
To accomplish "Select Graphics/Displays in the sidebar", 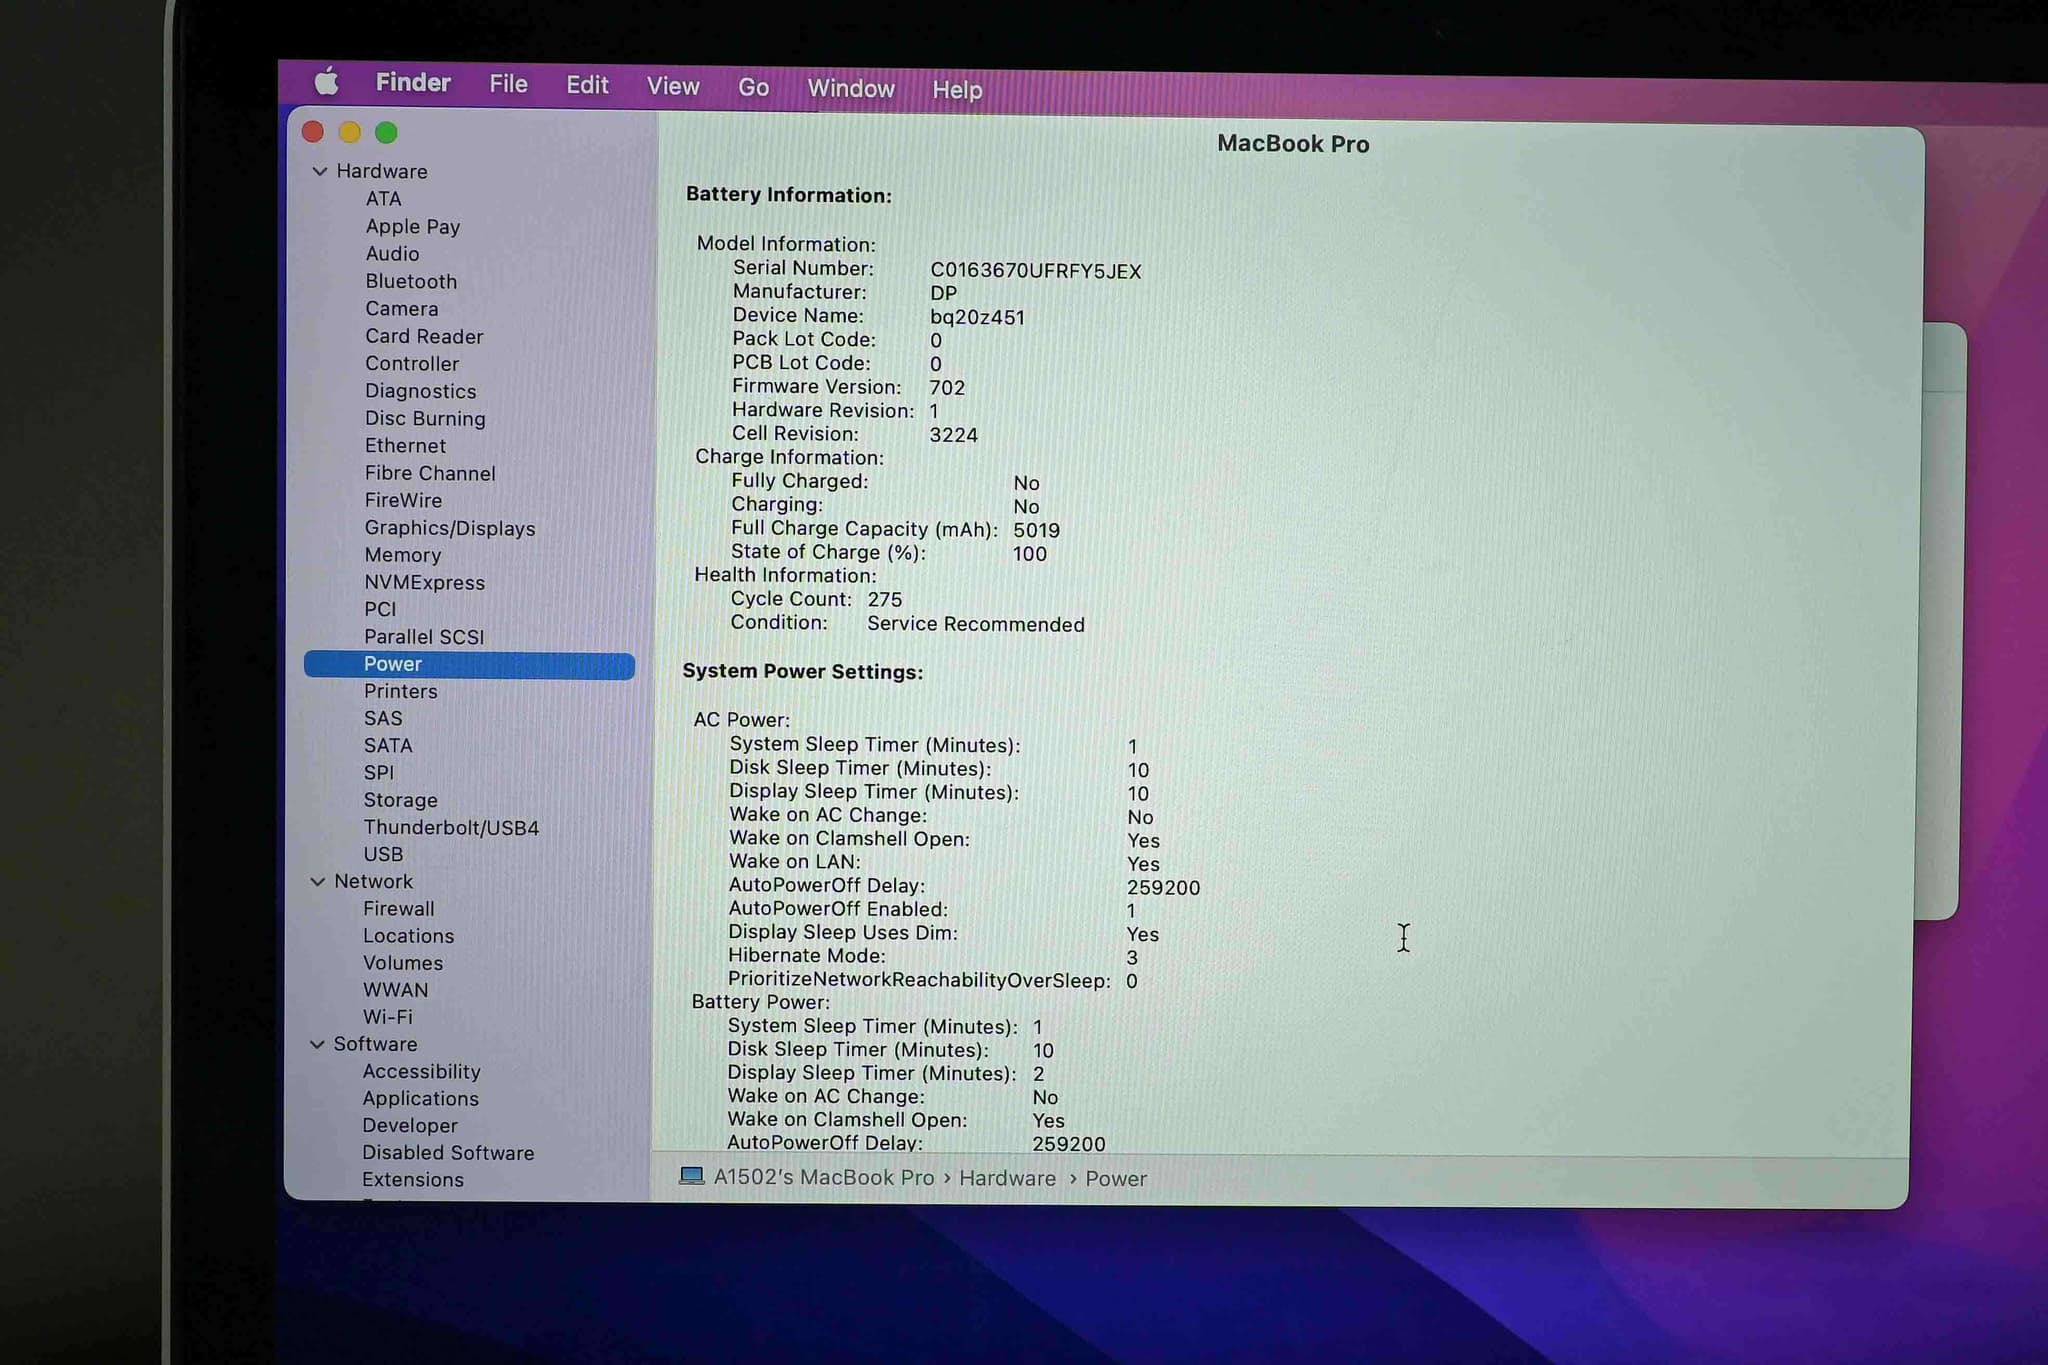I will (x=449, y=528).
